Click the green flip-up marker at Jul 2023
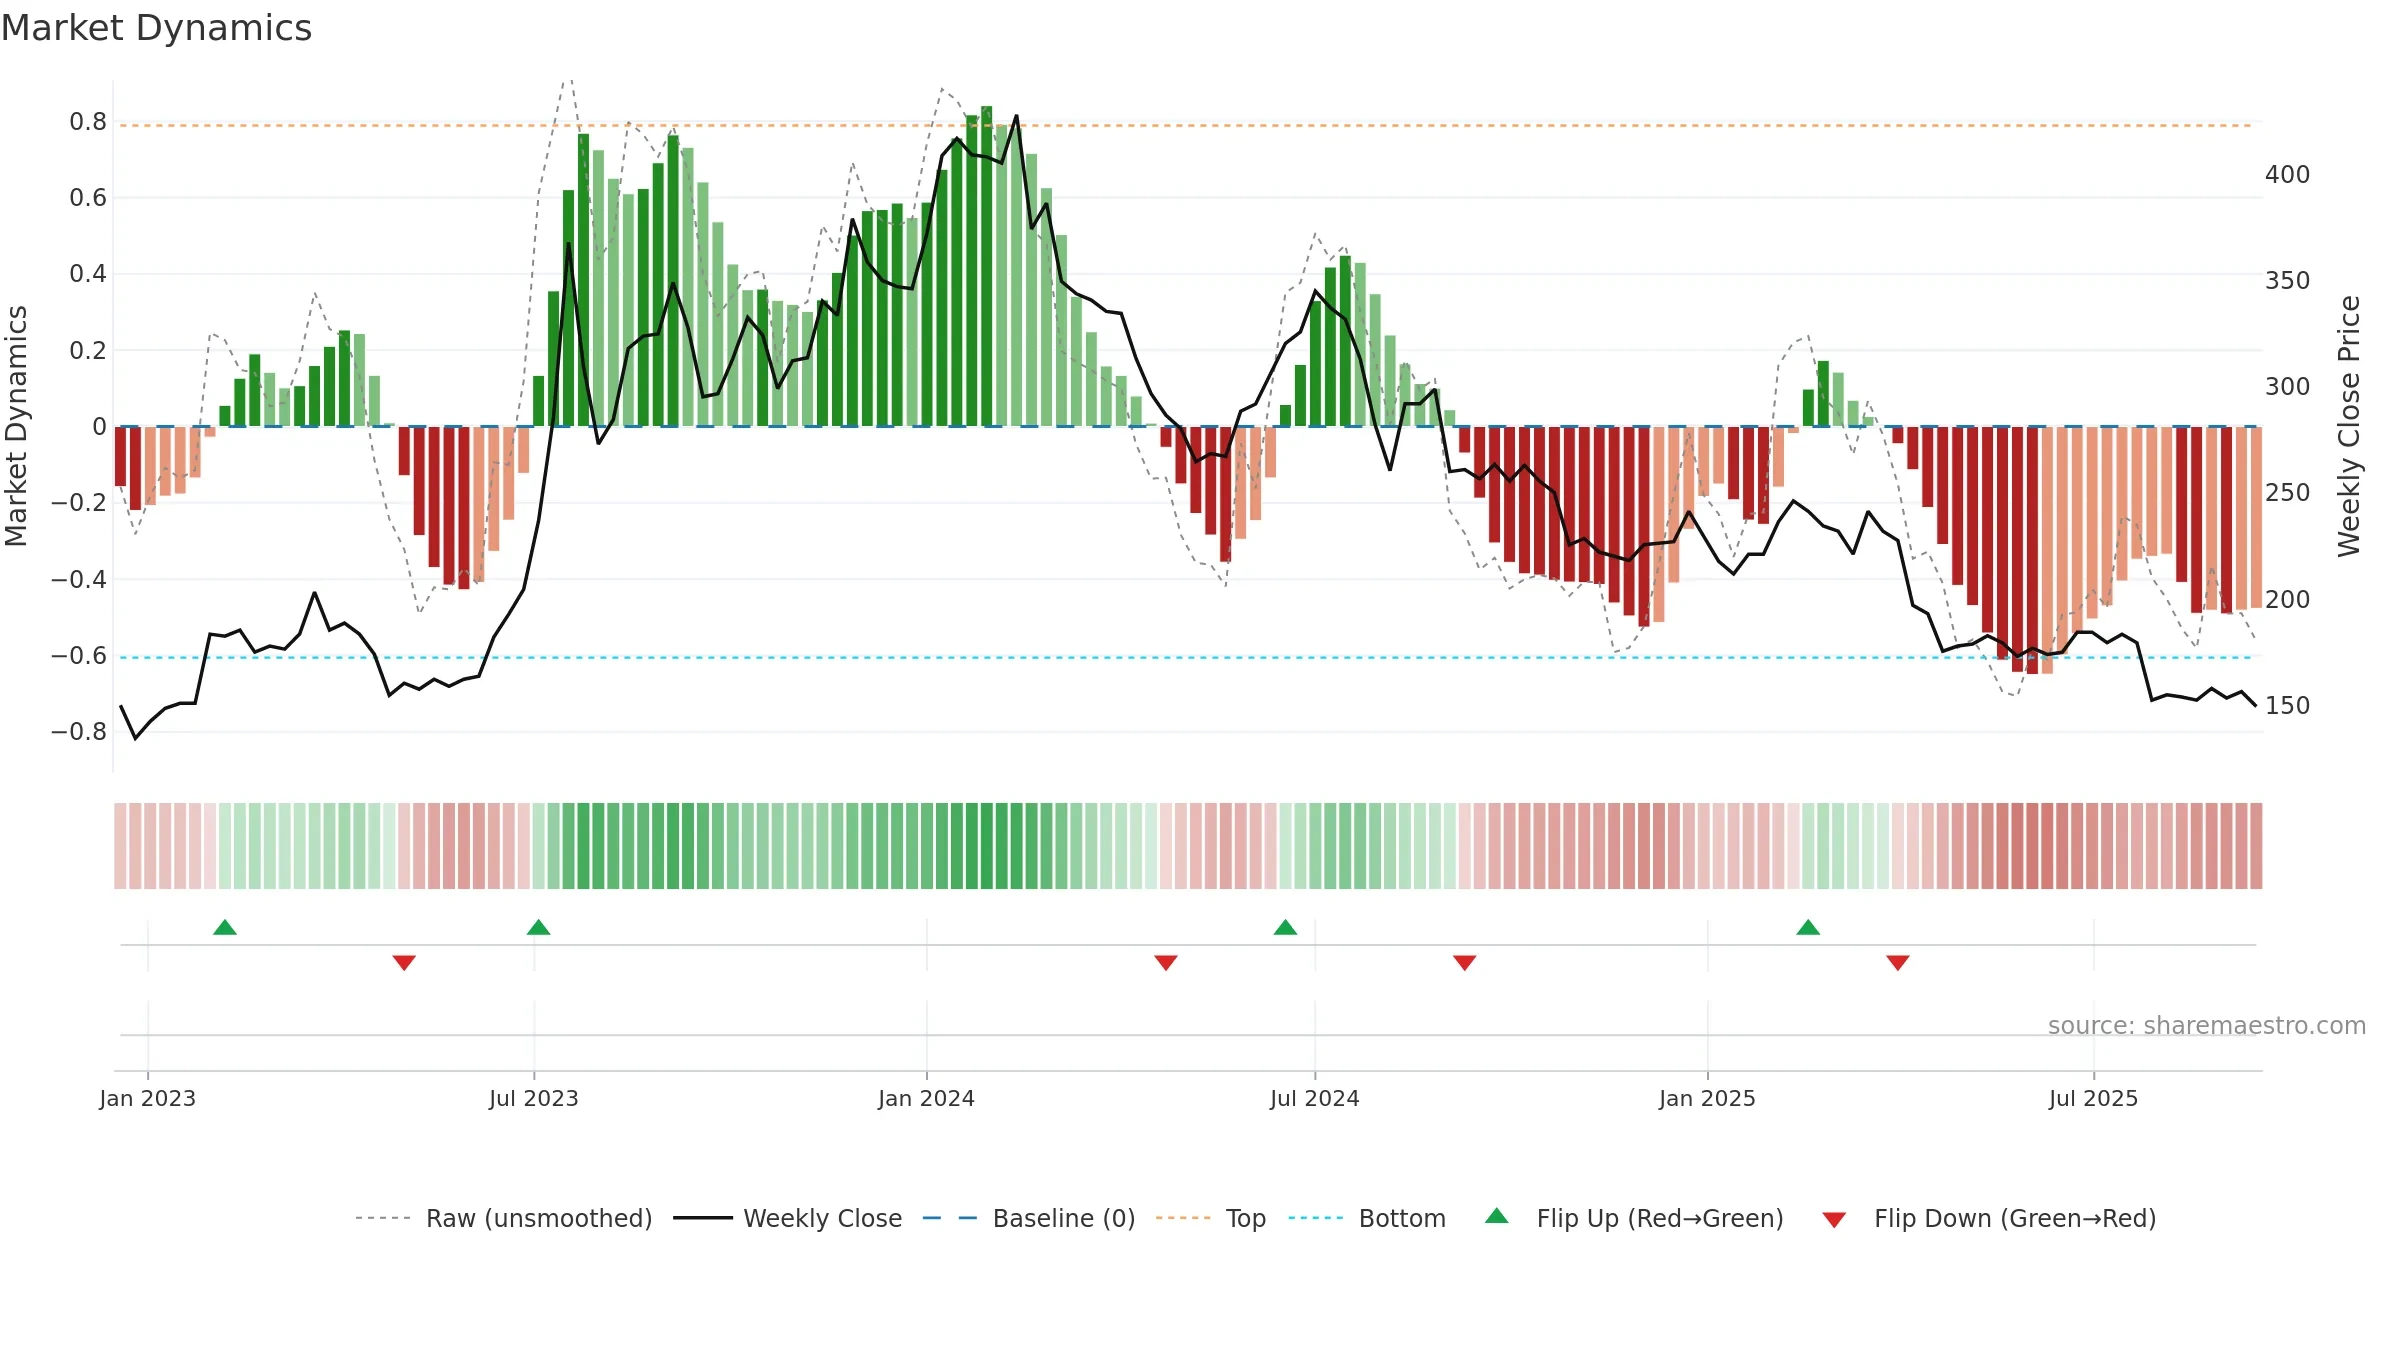This screenshot has width=2400, height=1350. 539,927
